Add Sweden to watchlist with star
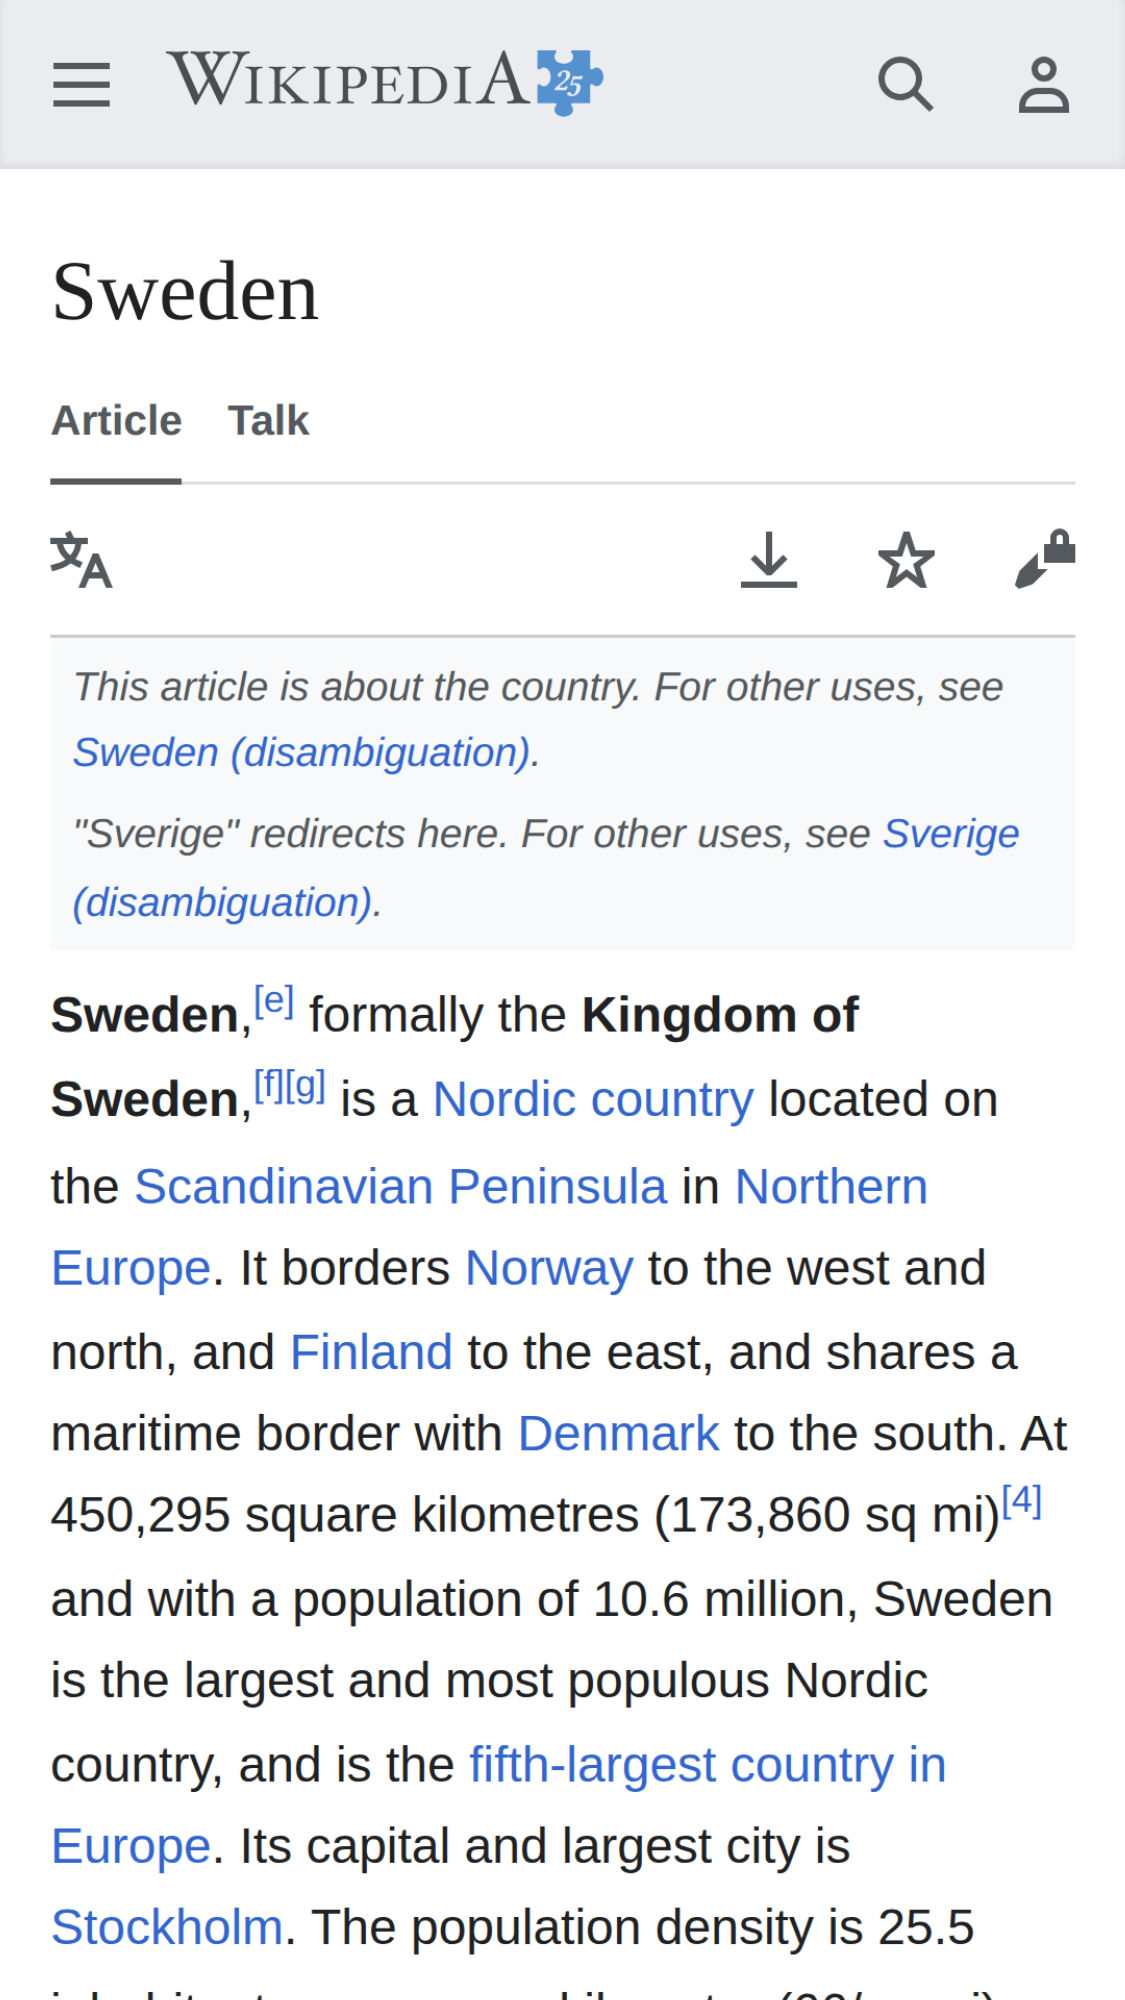The image size is (1125, 2000). coord(906,560)
